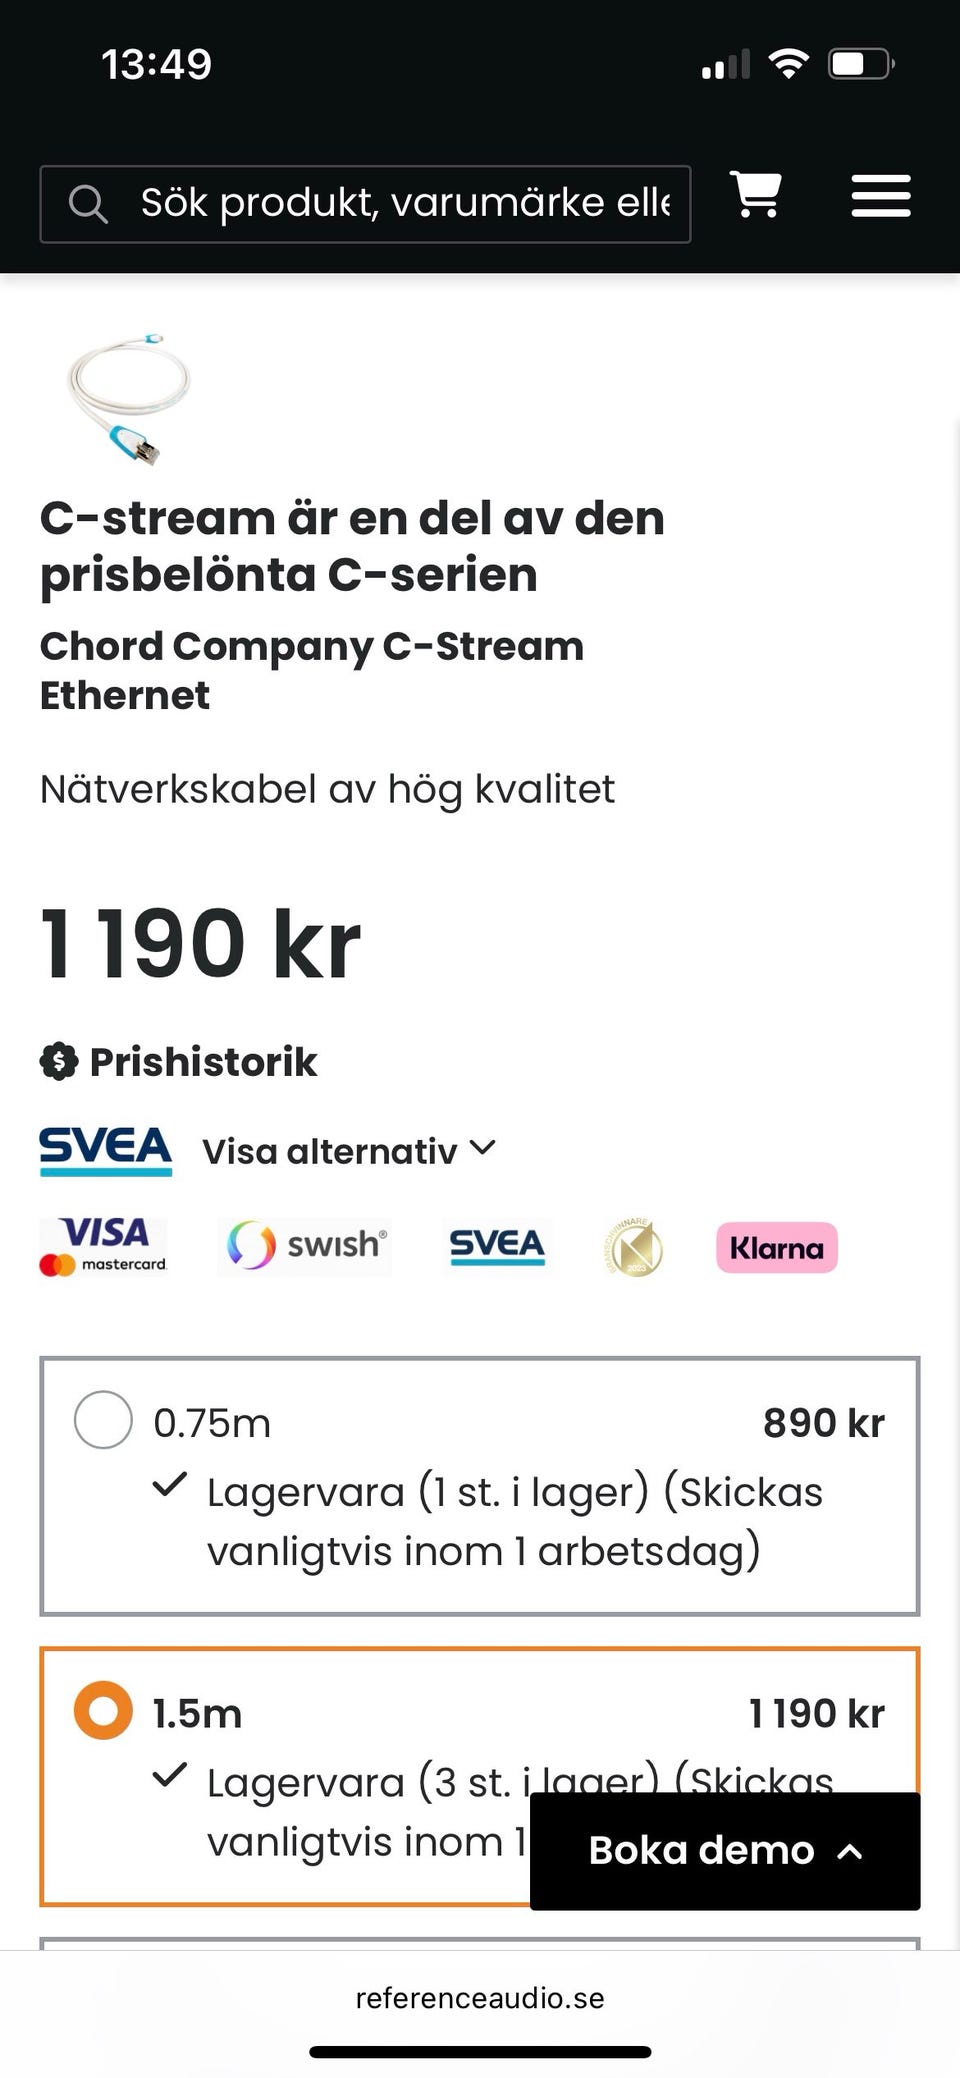960x2078 pixels.
Task: Select the 0.75m cable length option
Action: tap(103, 1420)
